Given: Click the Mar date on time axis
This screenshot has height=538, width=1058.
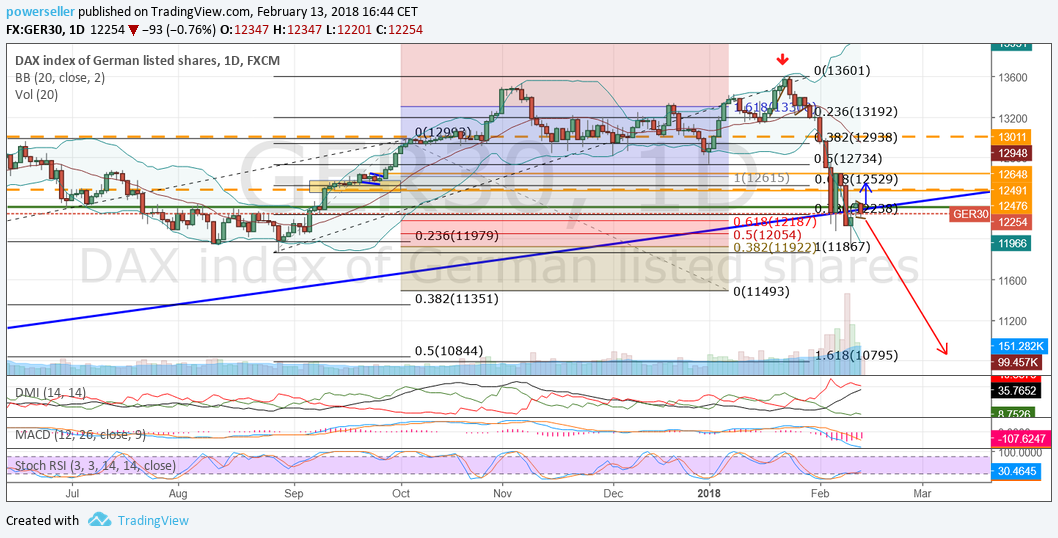Looking at the screenshot, I should coord(922,494).
